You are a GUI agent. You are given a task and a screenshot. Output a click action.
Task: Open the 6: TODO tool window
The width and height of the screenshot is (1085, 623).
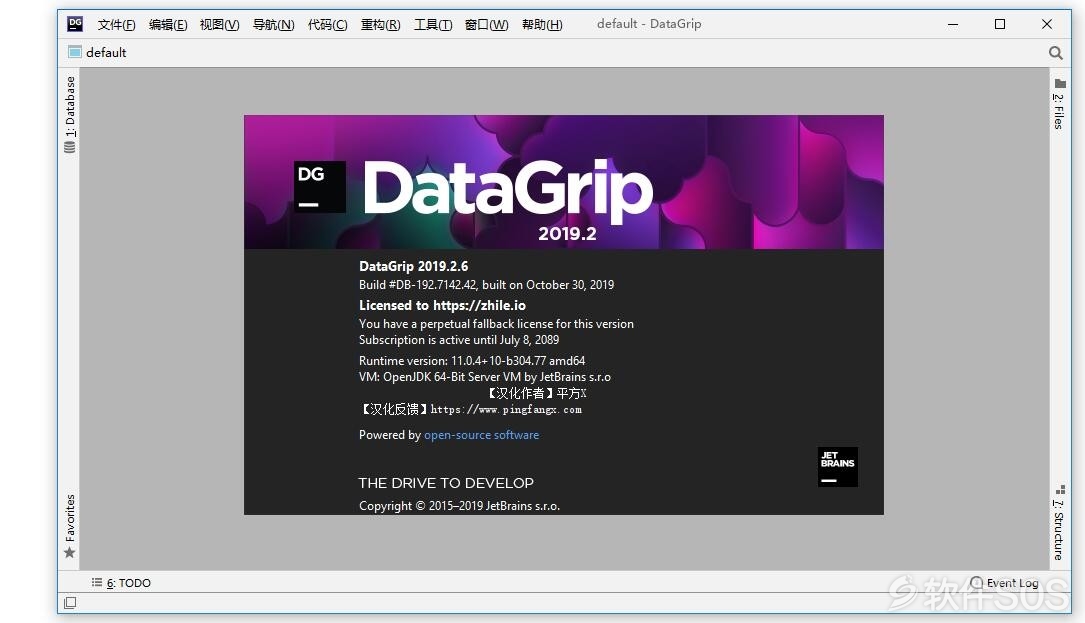point(129,583)
